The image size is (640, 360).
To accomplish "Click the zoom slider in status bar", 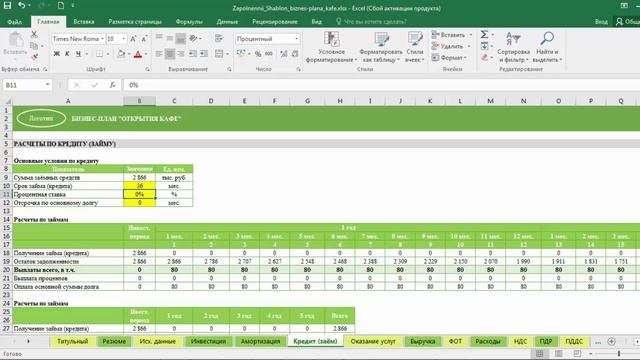I will 618,353.
